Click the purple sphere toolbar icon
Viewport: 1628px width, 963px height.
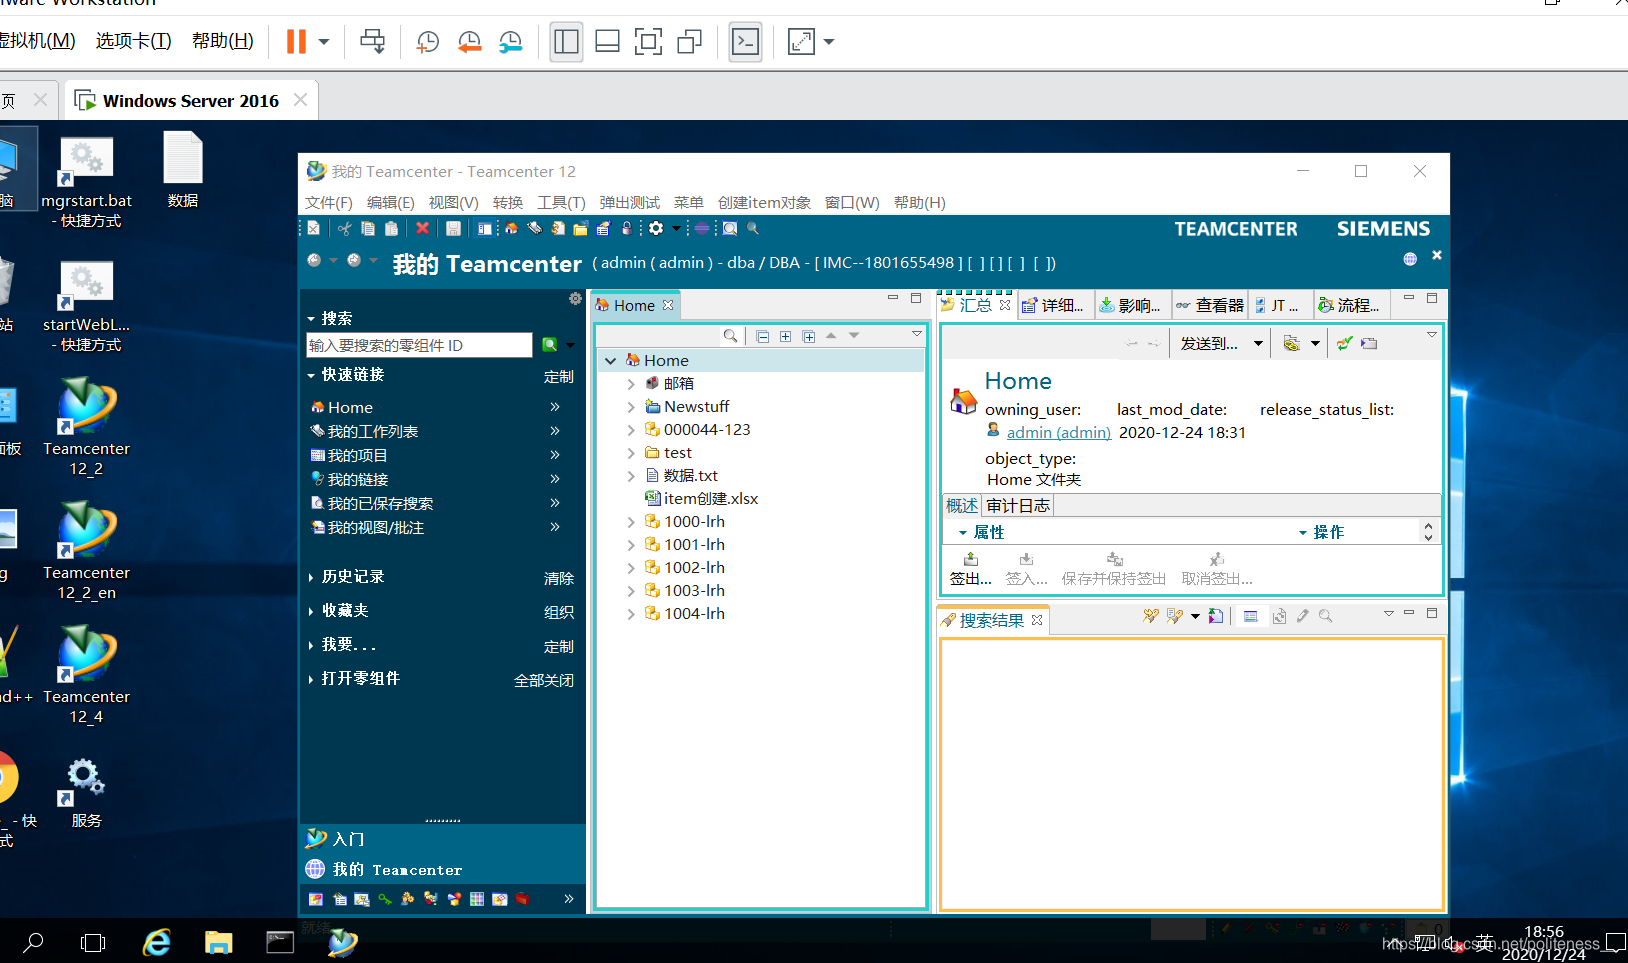(x=702, y=229)
